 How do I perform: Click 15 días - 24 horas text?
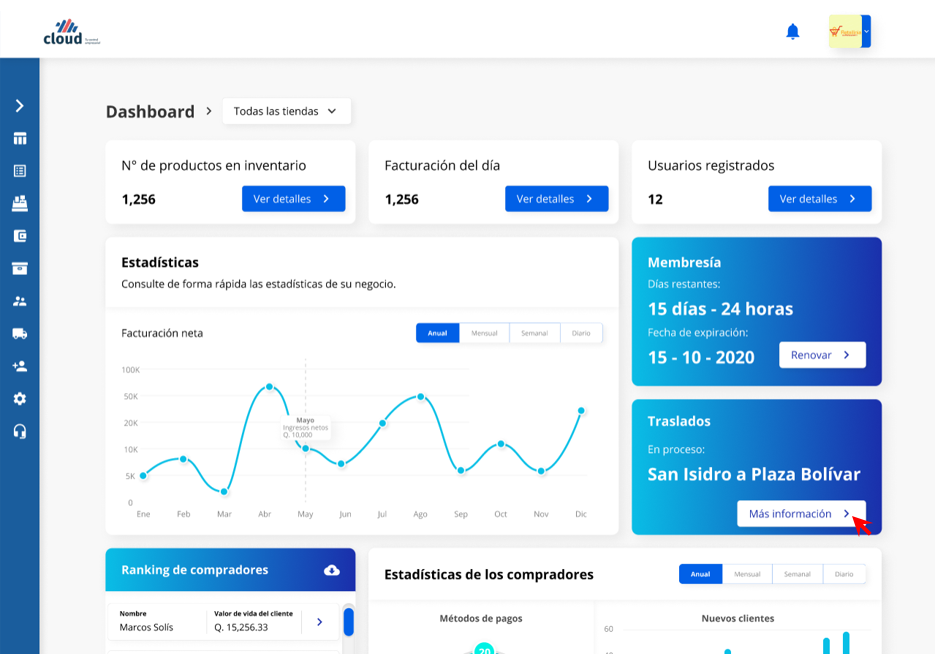(x=721, y=309)
